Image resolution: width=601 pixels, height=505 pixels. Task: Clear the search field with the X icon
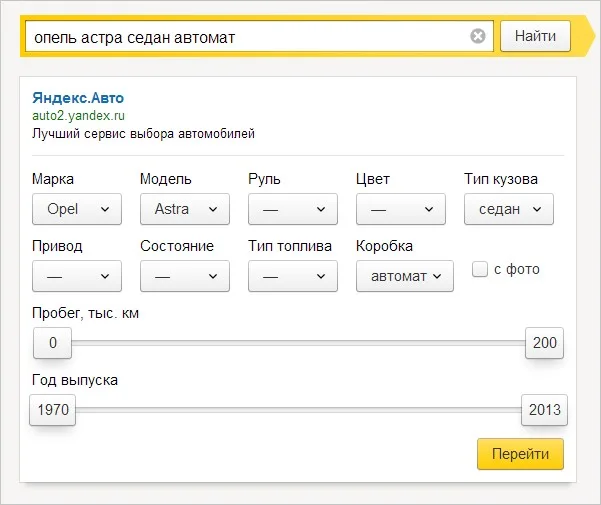click(478, 36)
